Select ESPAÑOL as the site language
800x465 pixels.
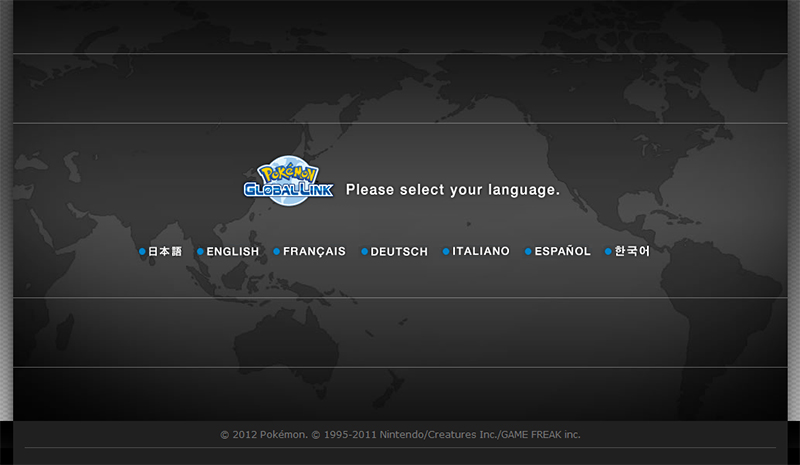558,251
